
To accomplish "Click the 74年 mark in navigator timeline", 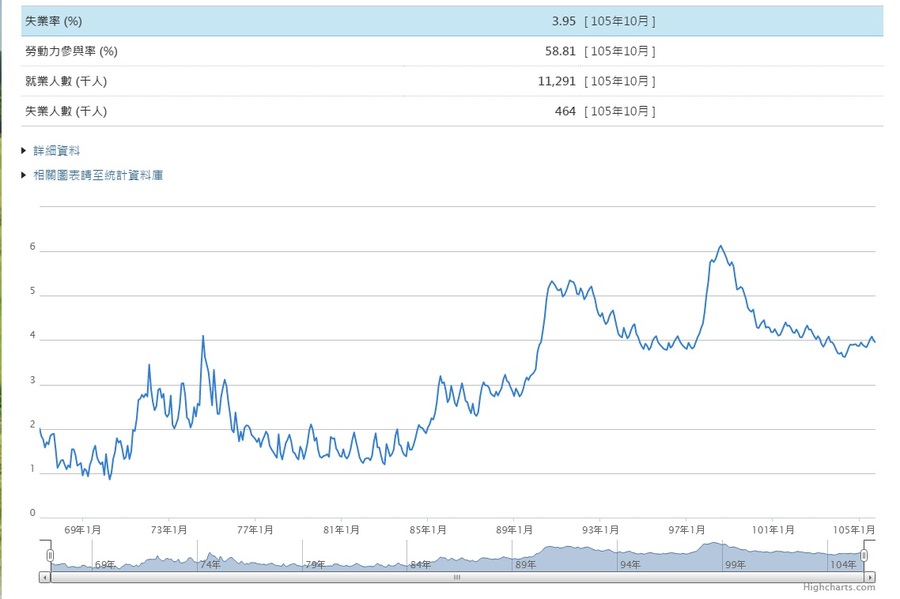I will coord(210,564).
